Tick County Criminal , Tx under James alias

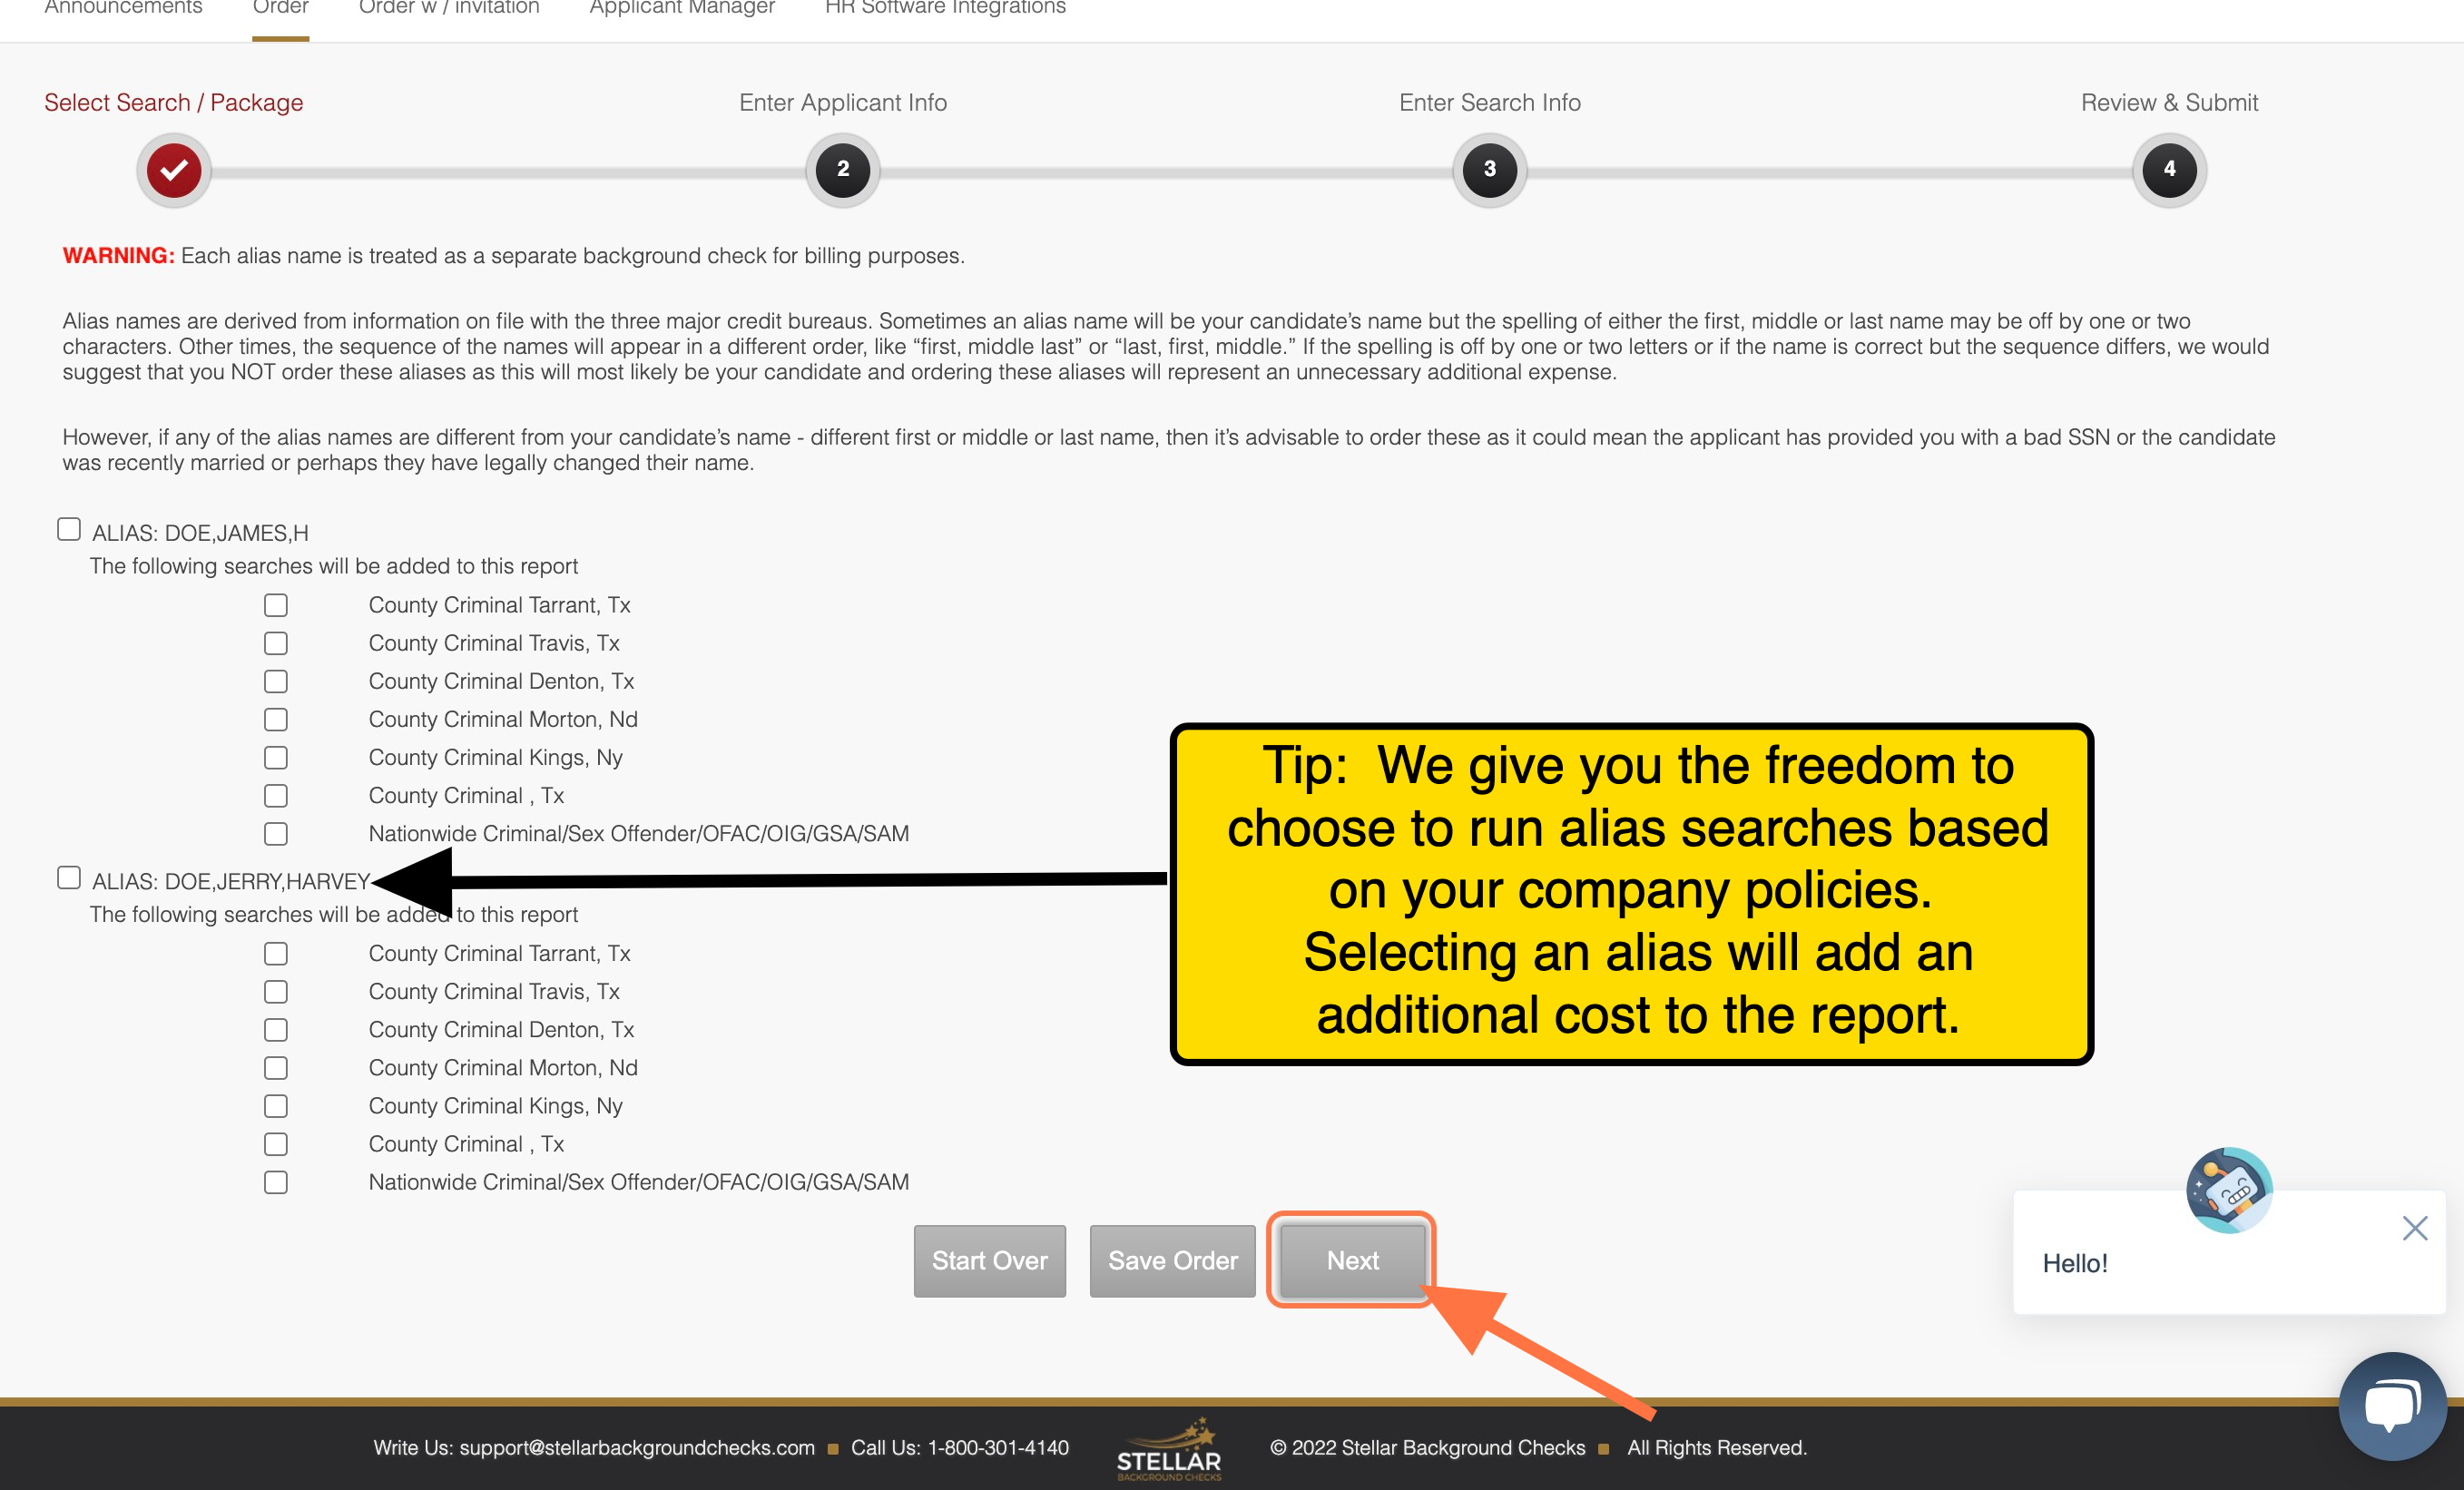pos(276,796)
